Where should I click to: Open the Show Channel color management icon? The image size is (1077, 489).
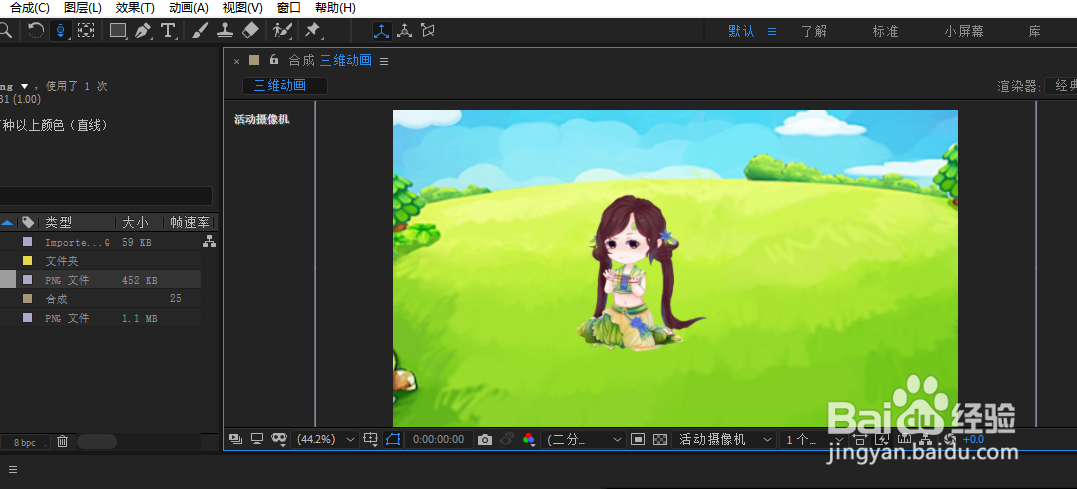click(529, 440)
